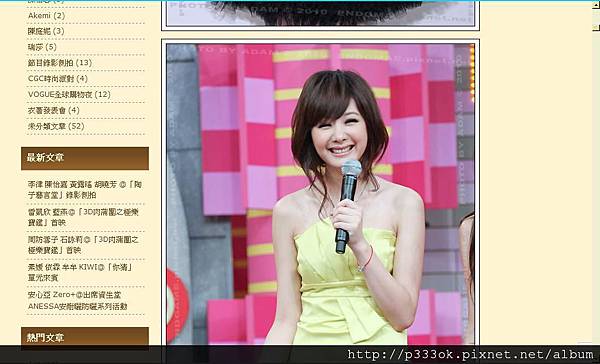Open the Akemi (2) category
This screenshot has height=364, width=600.
tap(46, 16)
